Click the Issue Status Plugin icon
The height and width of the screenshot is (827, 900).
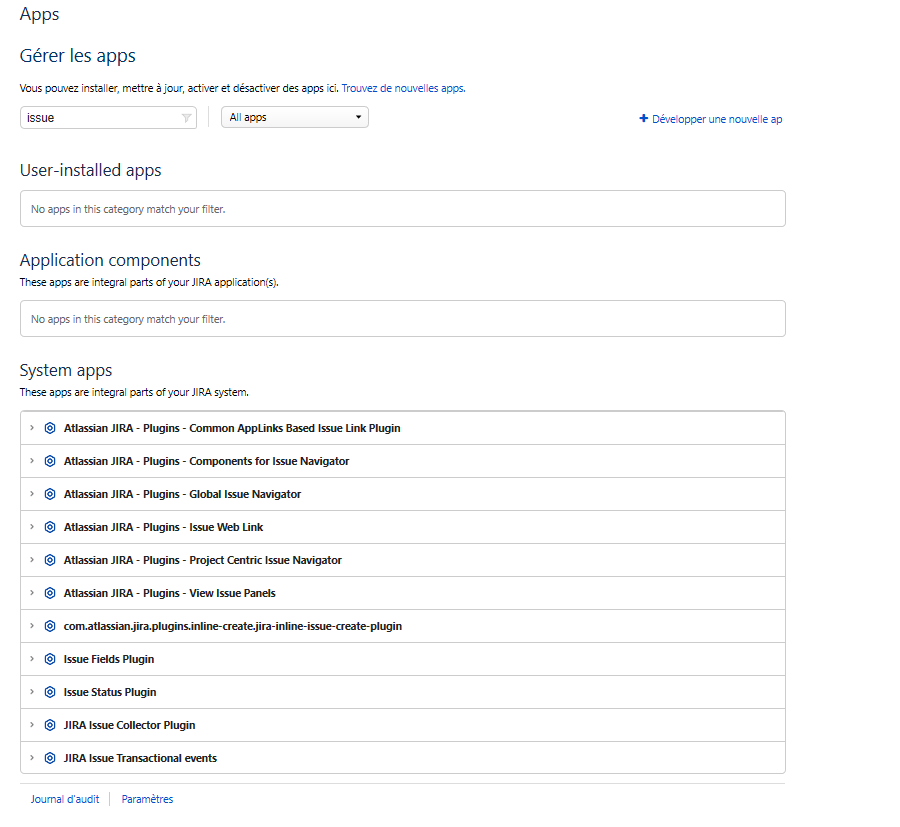(50, 692)
